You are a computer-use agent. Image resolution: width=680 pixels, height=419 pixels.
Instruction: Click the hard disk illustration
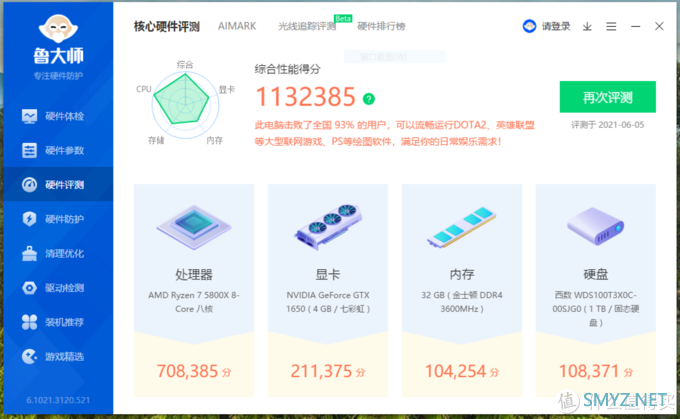(x=596, y=226)
